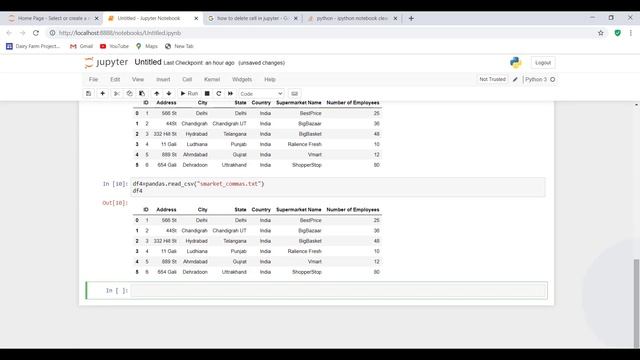Restart the kernel icon
640x360 pixels.
[x=219, y=93]
